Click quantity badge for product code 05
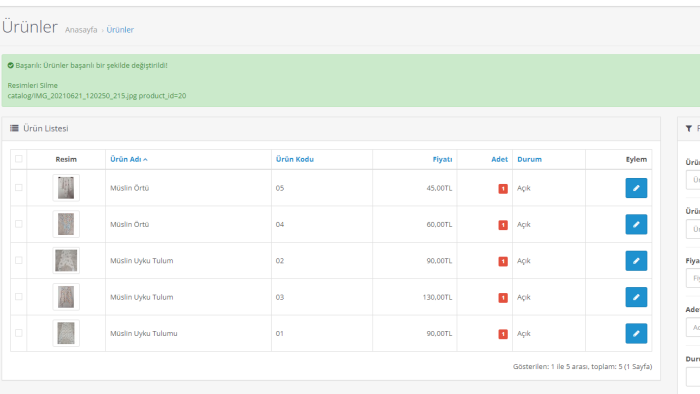This screenshot has width=700, height=394. point(503,189)
